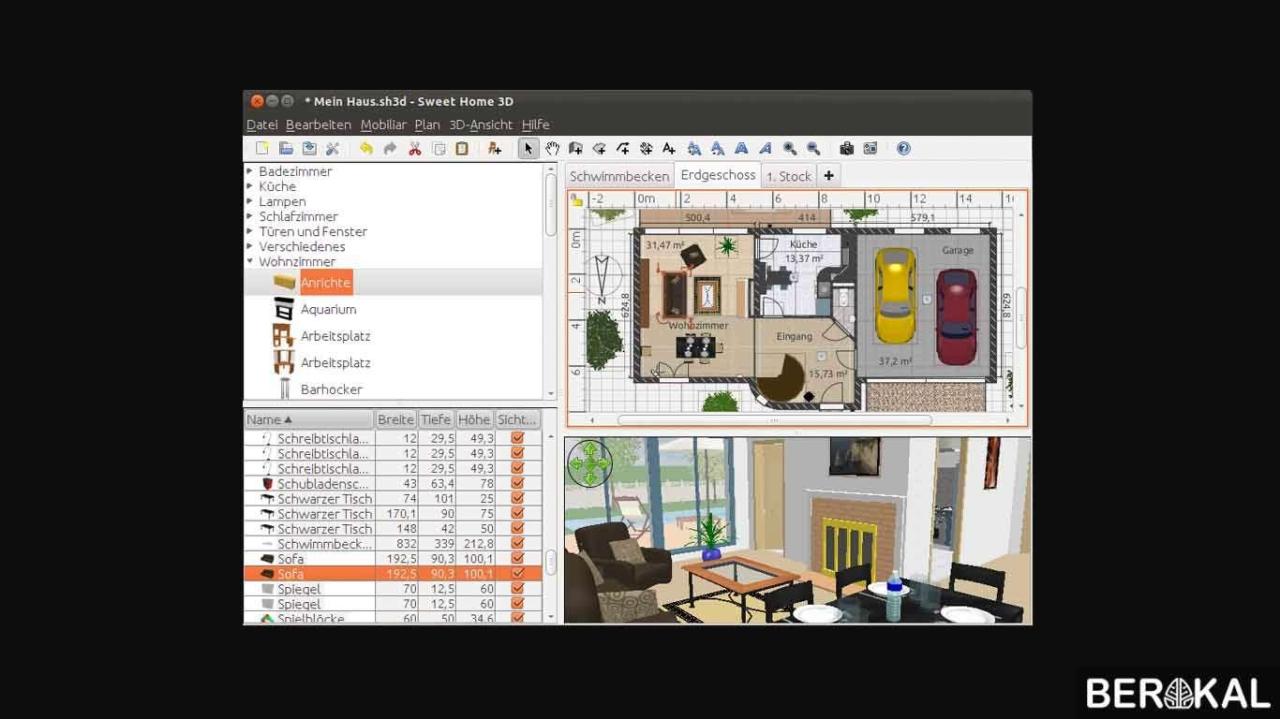Undo the last action with the yellow arrow
Screen dimensions: 1280x719
click(x=368, y=148)
